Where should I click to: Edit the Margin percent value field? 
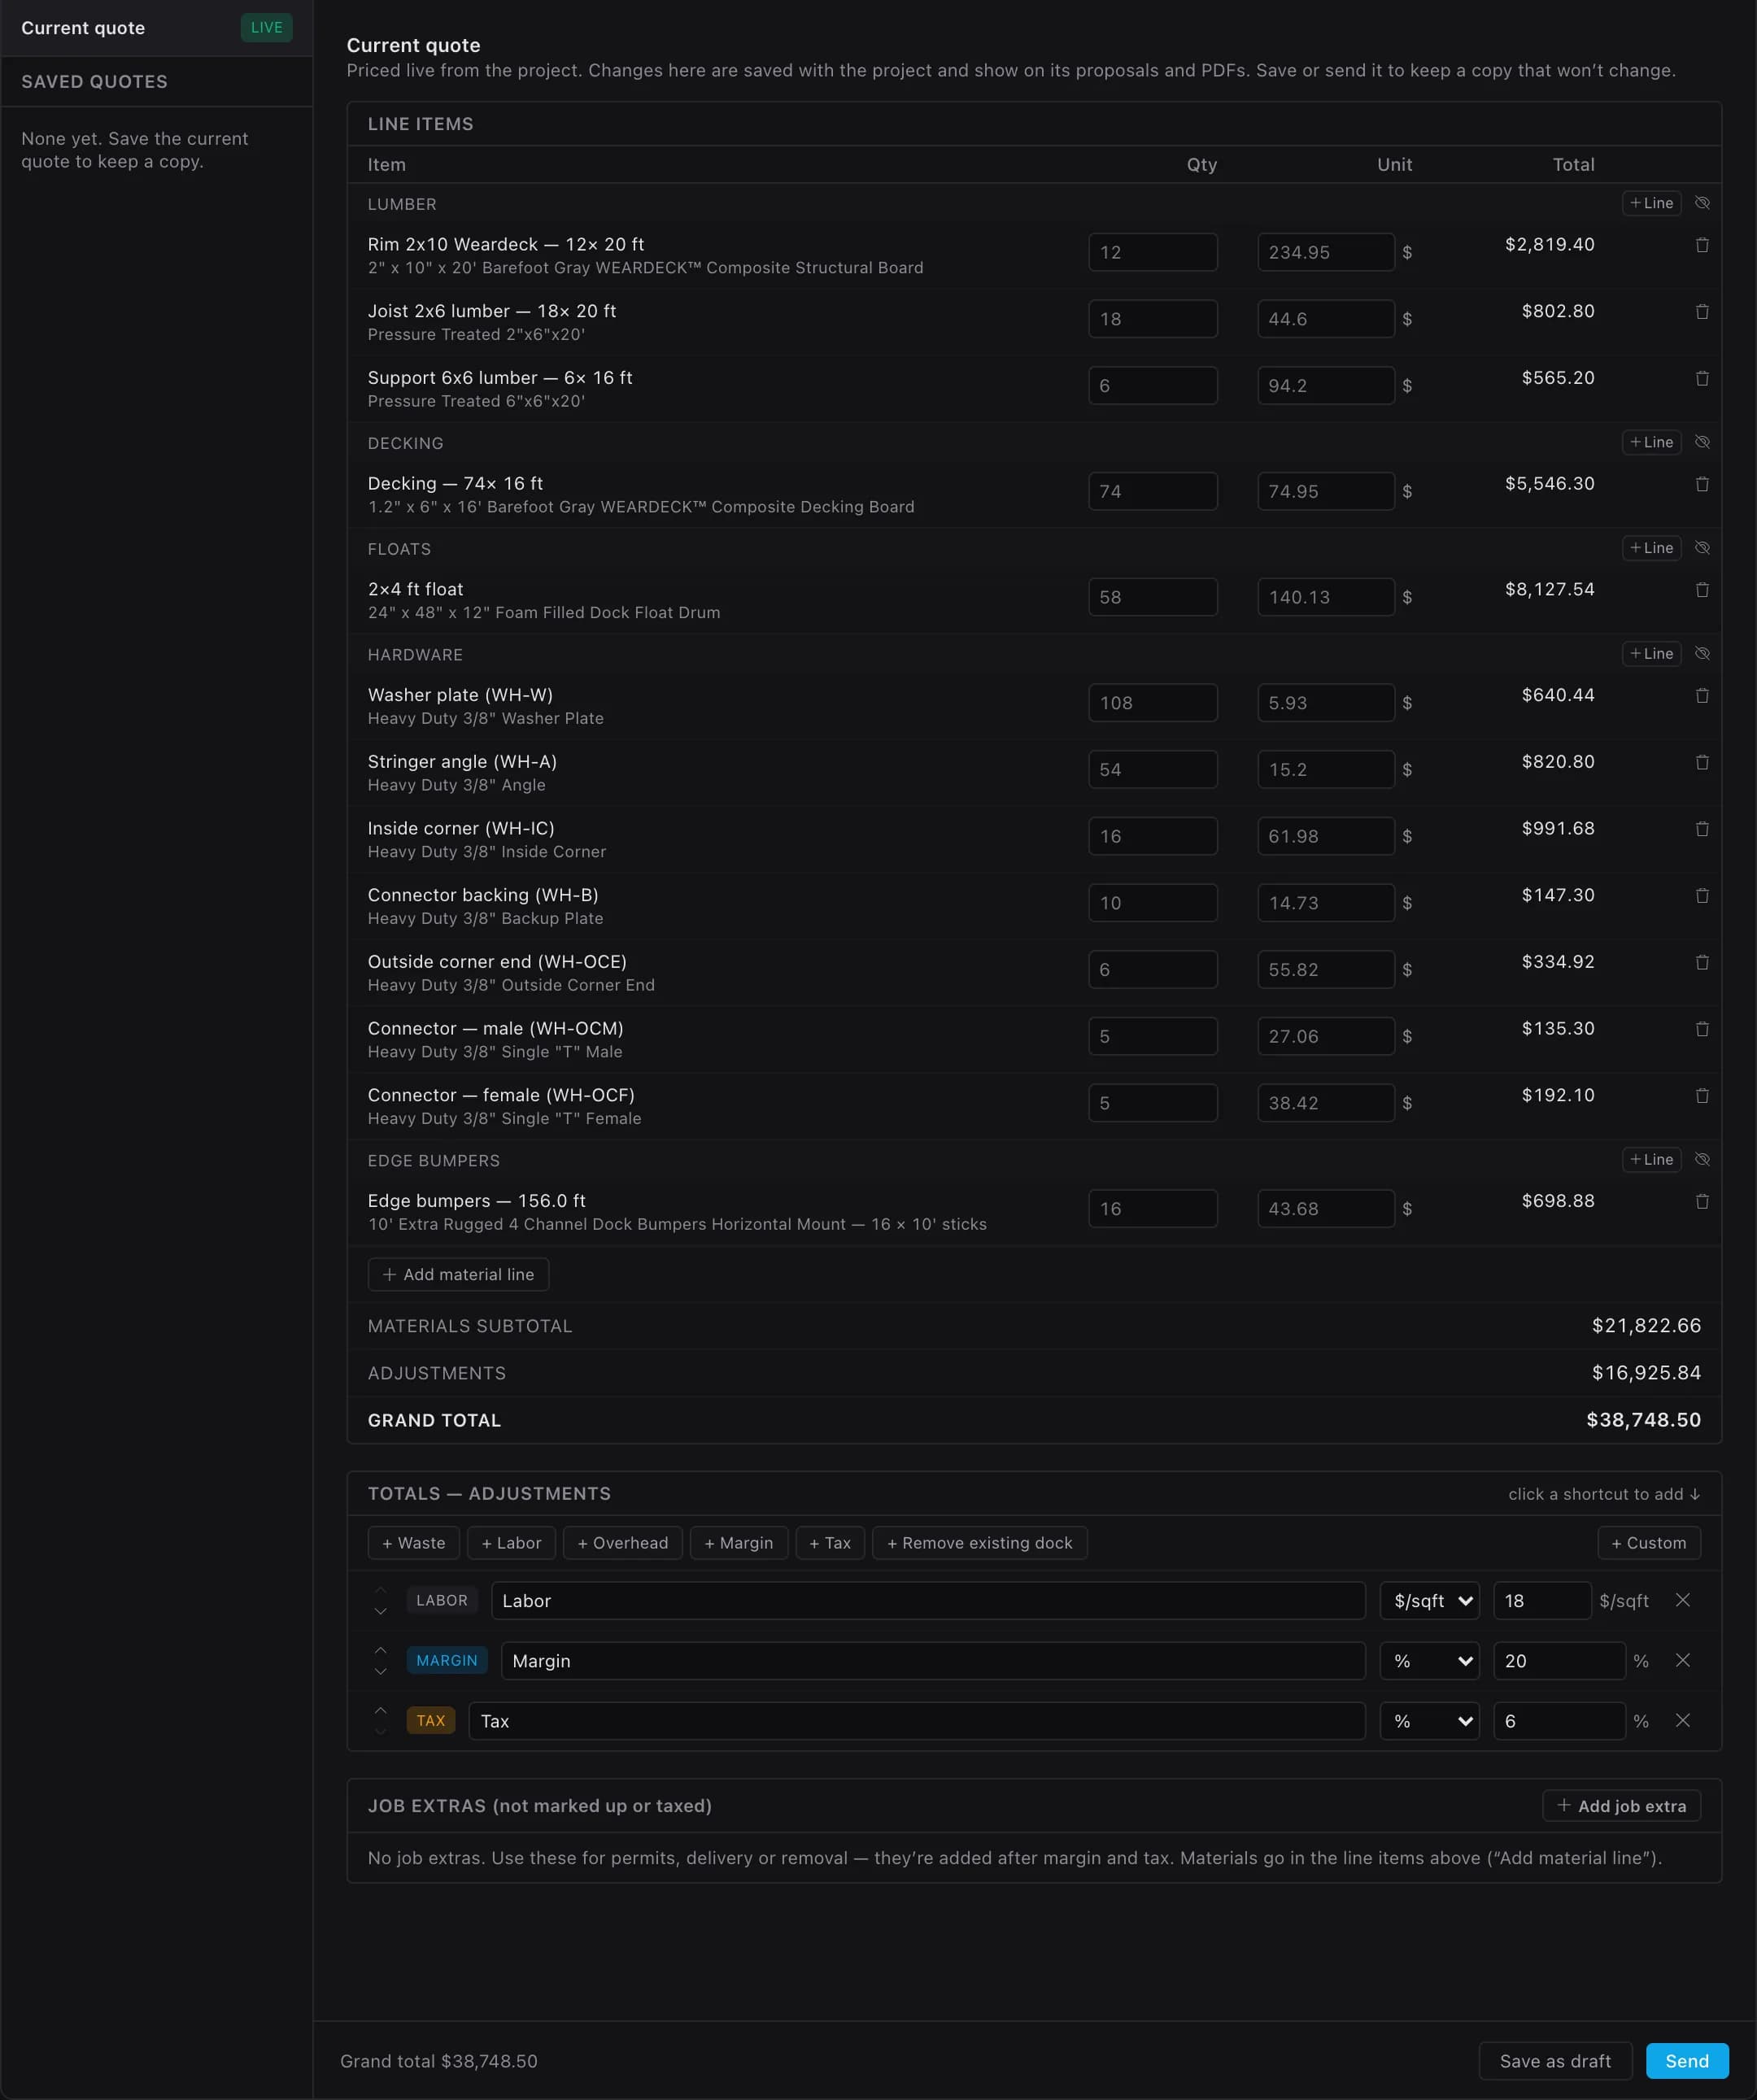click(1559, 1661)
